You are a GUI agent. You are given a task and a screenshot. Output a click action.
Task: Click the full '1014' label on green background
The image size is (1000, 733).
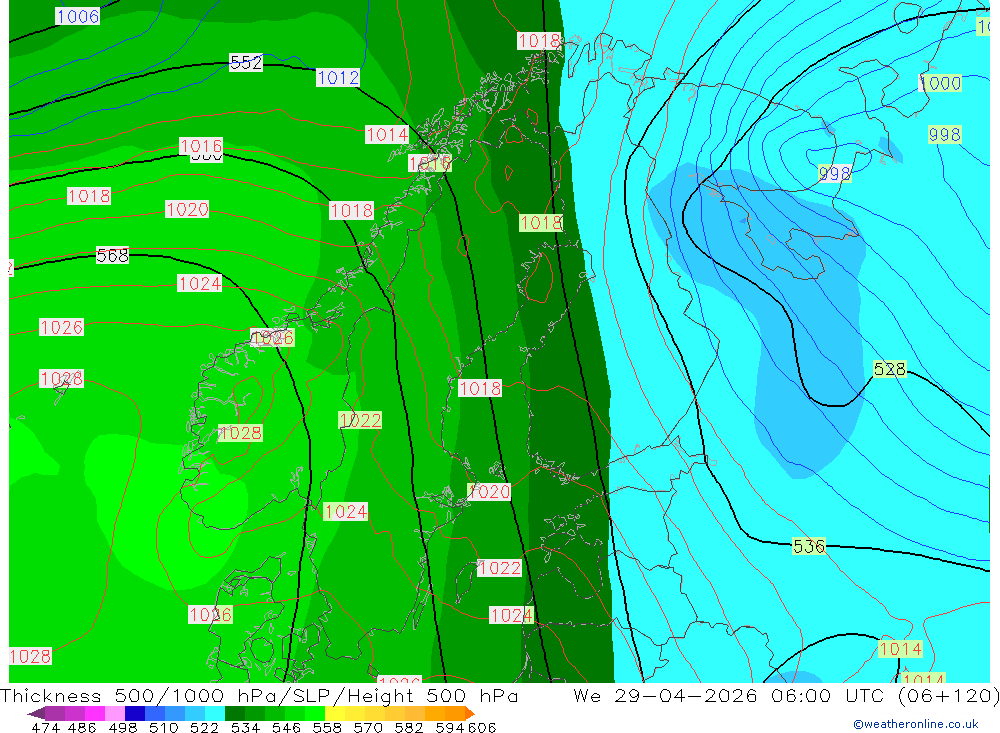pyautogui.click(x=901, y=649)
